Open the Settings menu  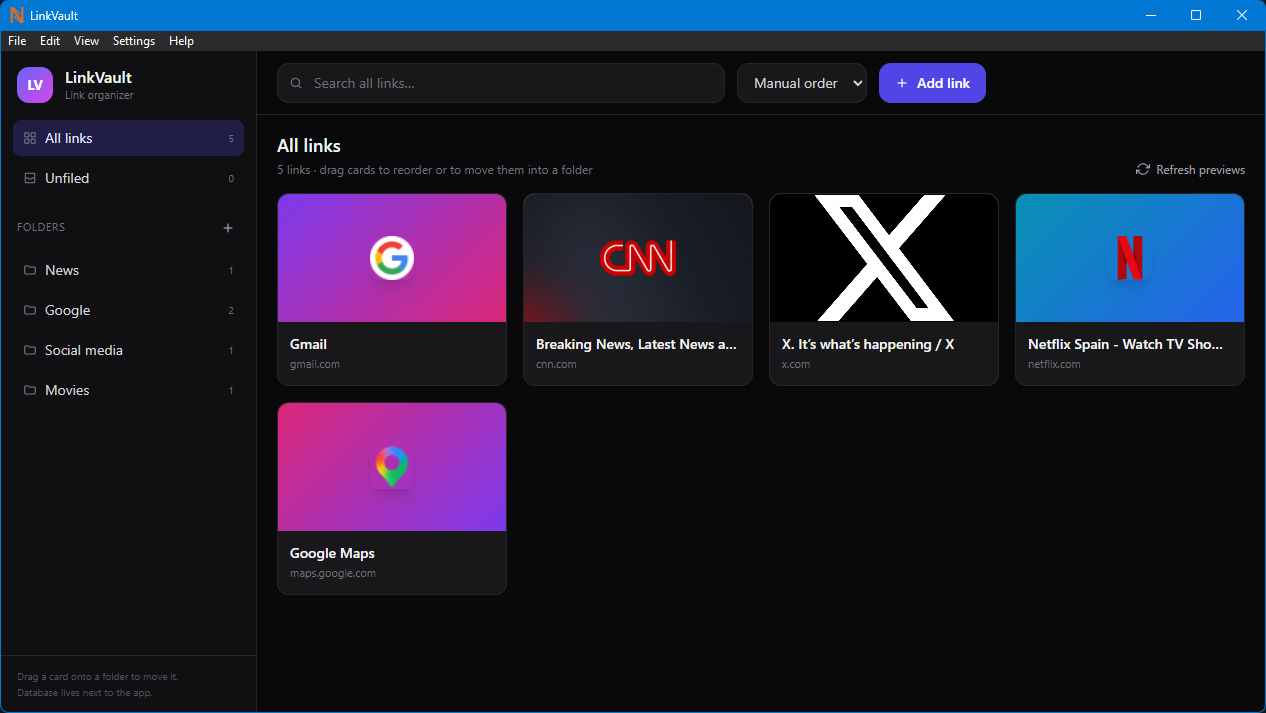(134, 41)
